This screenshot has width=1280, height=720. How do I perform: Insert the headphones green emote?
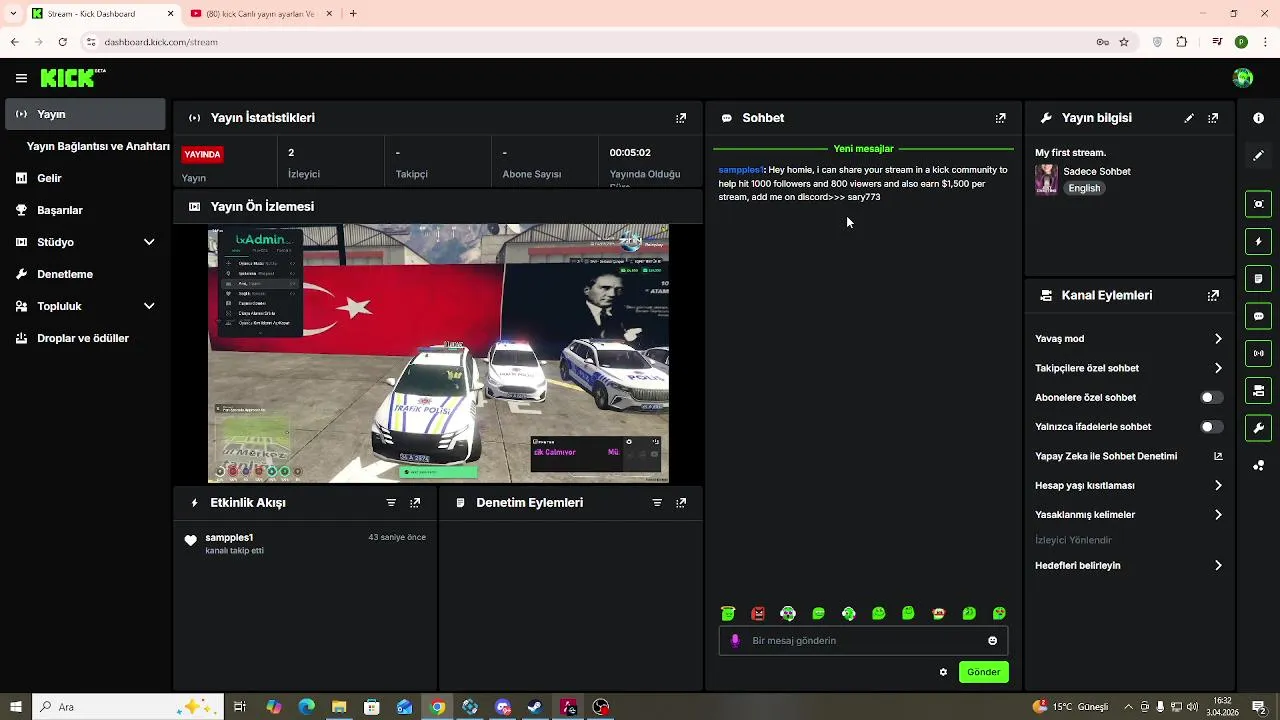pyautogui.click(x=788, y=614)
